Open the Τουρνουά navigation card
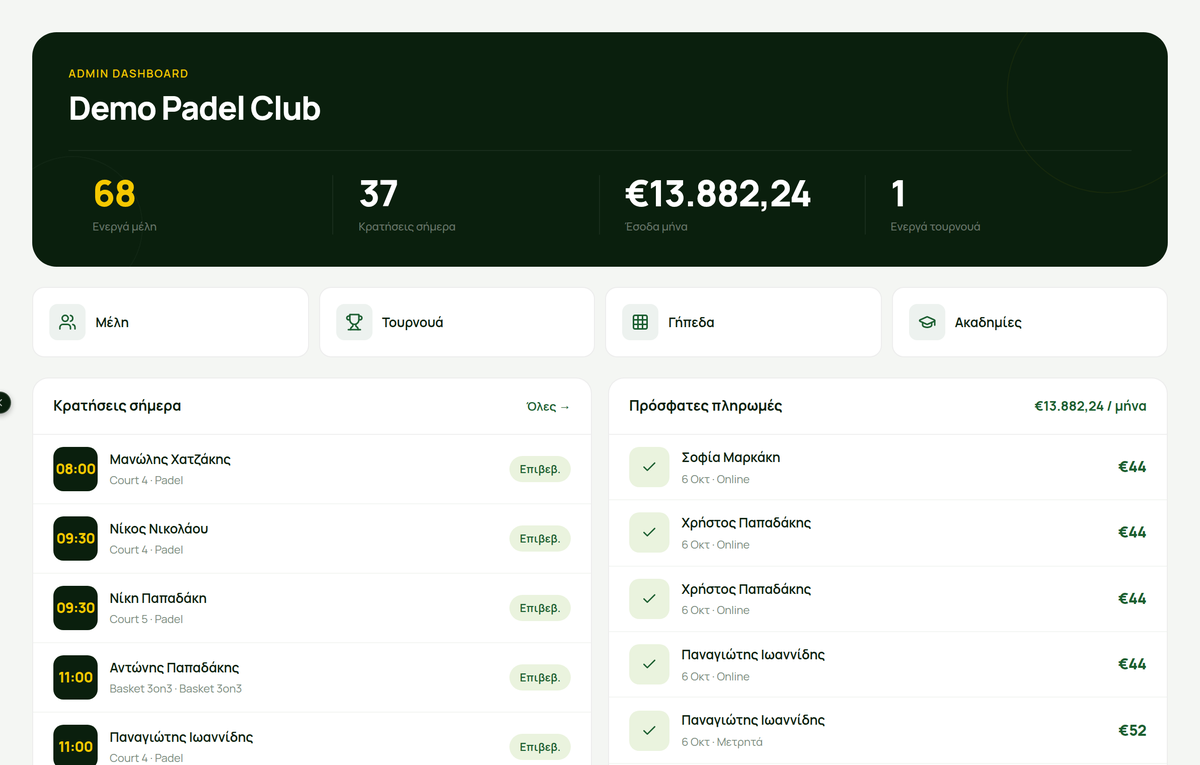 tap(457, 322)
